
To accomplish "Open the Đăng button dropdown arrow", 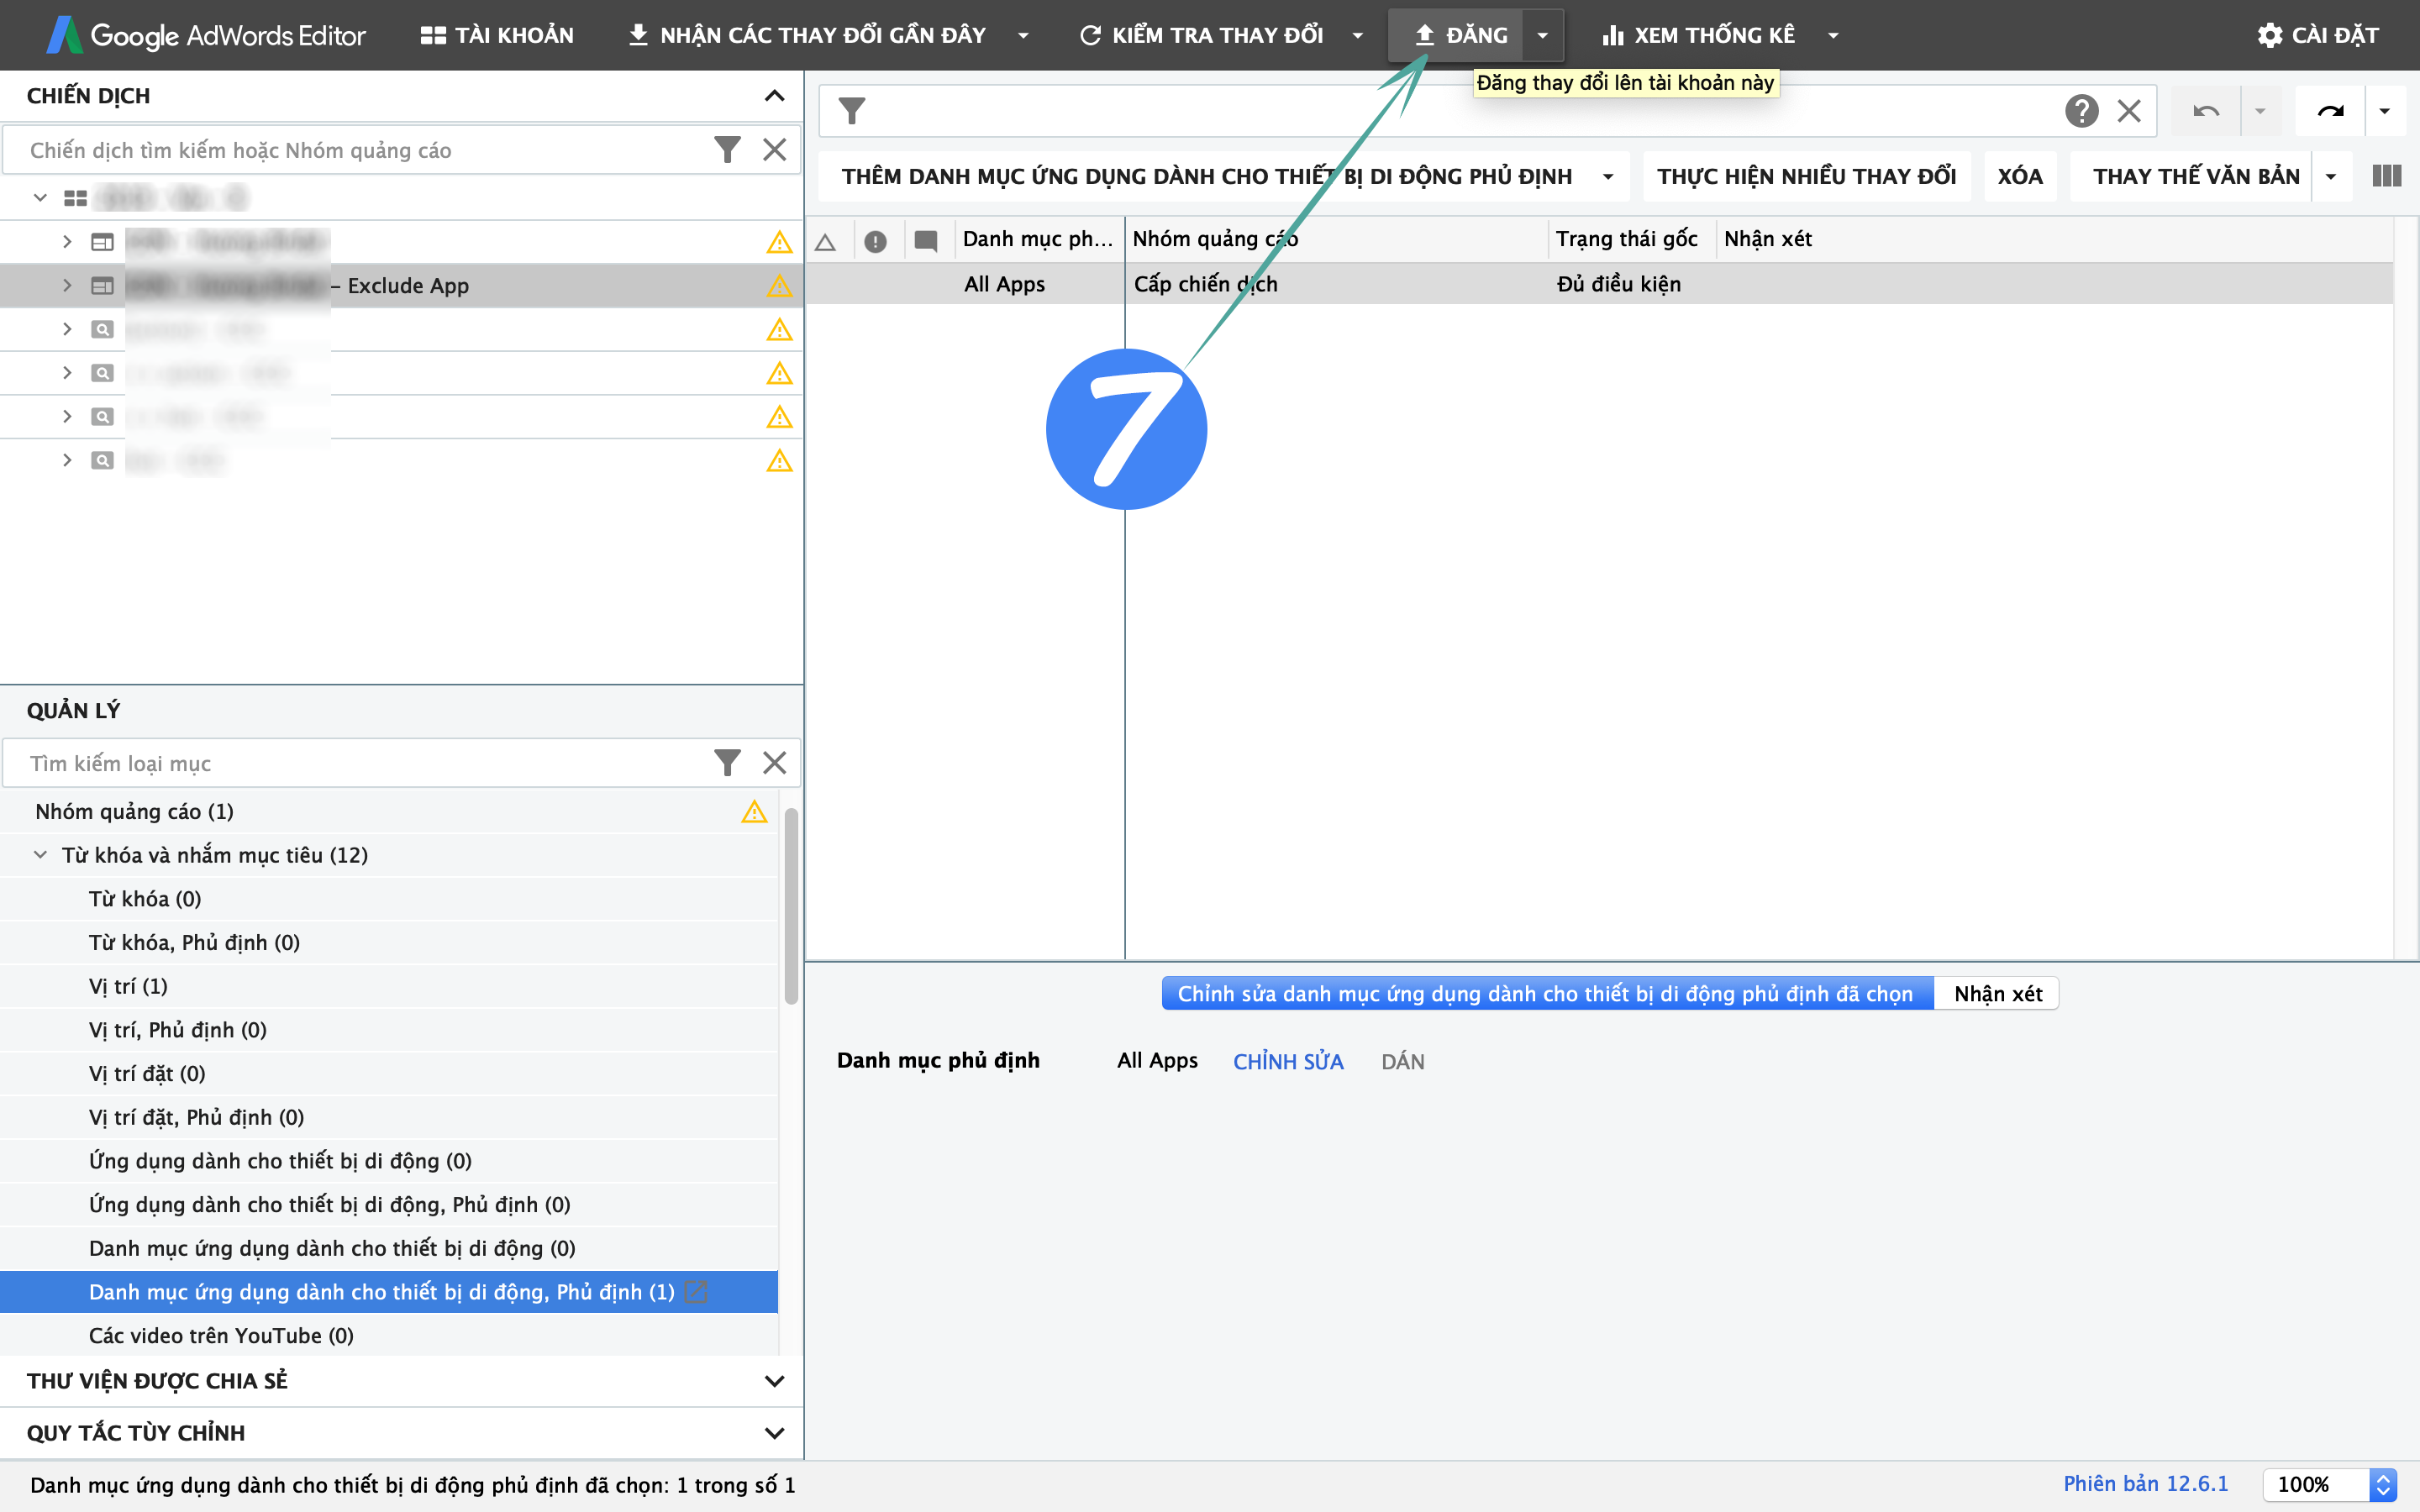I will pos(1543,35).
